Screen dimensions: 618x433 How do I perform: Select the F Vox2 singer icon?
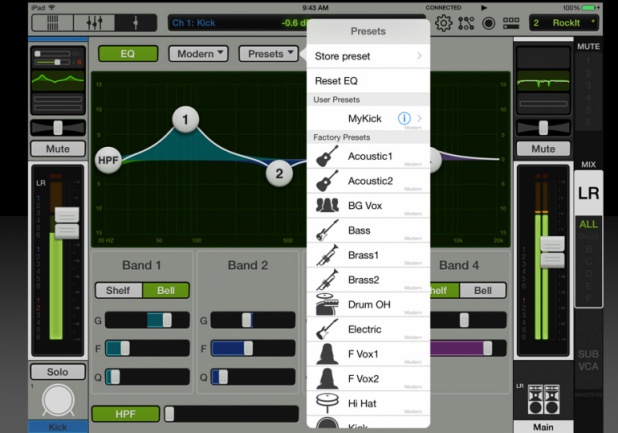point(327,379)
